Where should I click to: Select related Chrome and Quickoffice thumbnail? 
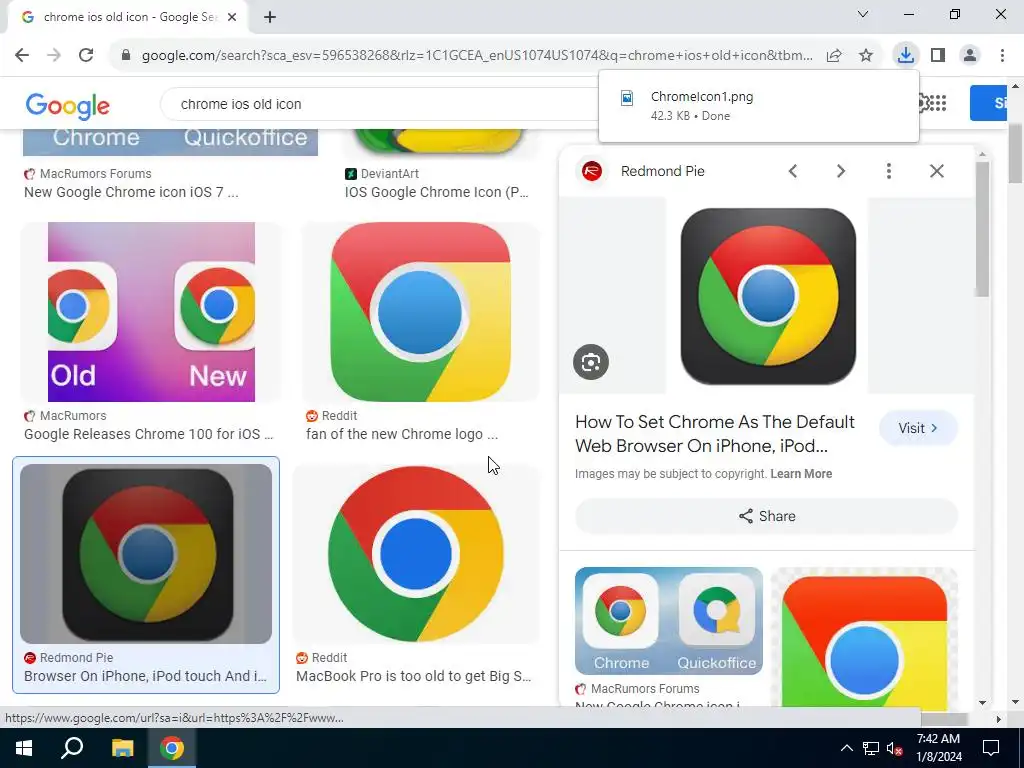point(669,621)
